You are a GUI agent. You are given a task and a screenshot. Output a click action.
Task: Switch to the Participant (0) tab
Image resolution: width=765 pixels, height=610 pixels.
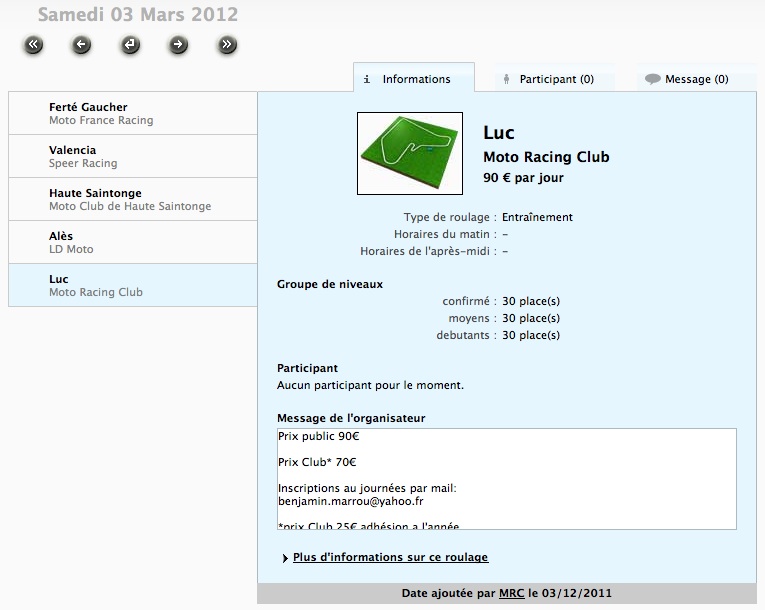pyautogui.click(x=555, y=79)
